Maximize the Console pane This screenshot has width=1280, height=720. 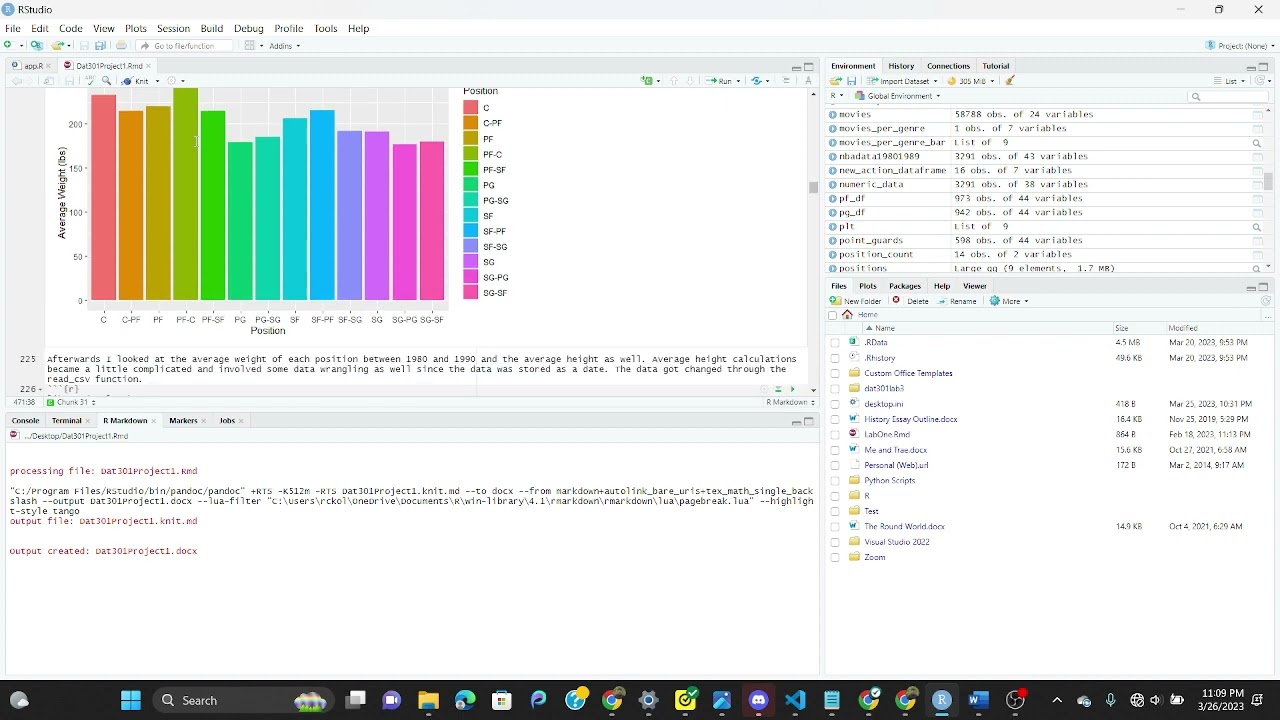[809, 422]
